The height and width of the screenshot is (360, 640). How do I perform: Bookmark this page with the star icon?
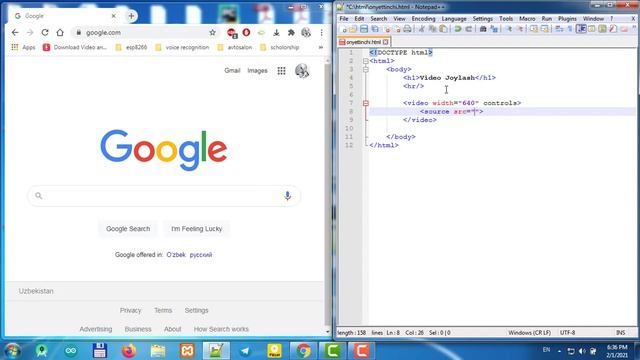pyautogui.click(x=212, y=32)
